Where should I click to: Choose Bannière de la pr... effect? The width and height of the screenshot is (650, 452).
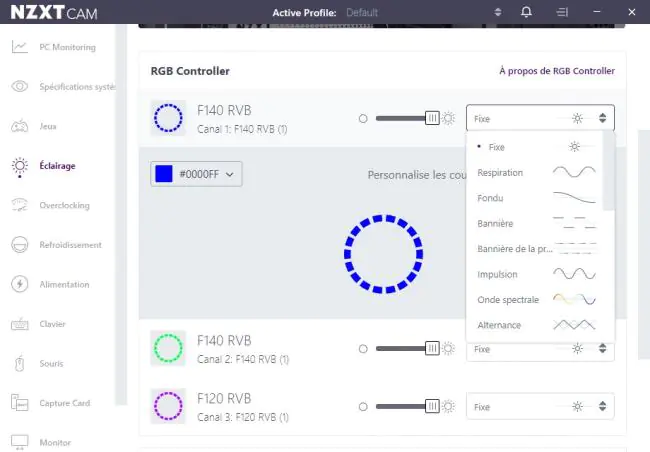(536, 249)
